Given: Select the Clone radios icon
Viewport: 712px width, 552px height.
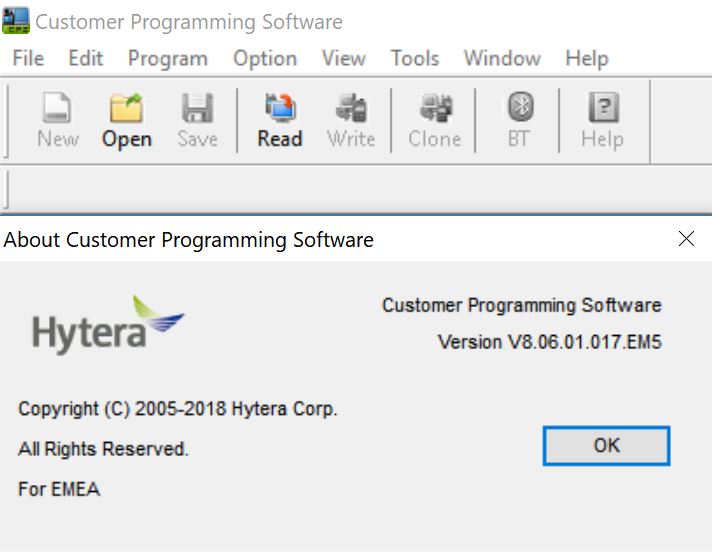Looking at the screenshot, I should [435, 120].
